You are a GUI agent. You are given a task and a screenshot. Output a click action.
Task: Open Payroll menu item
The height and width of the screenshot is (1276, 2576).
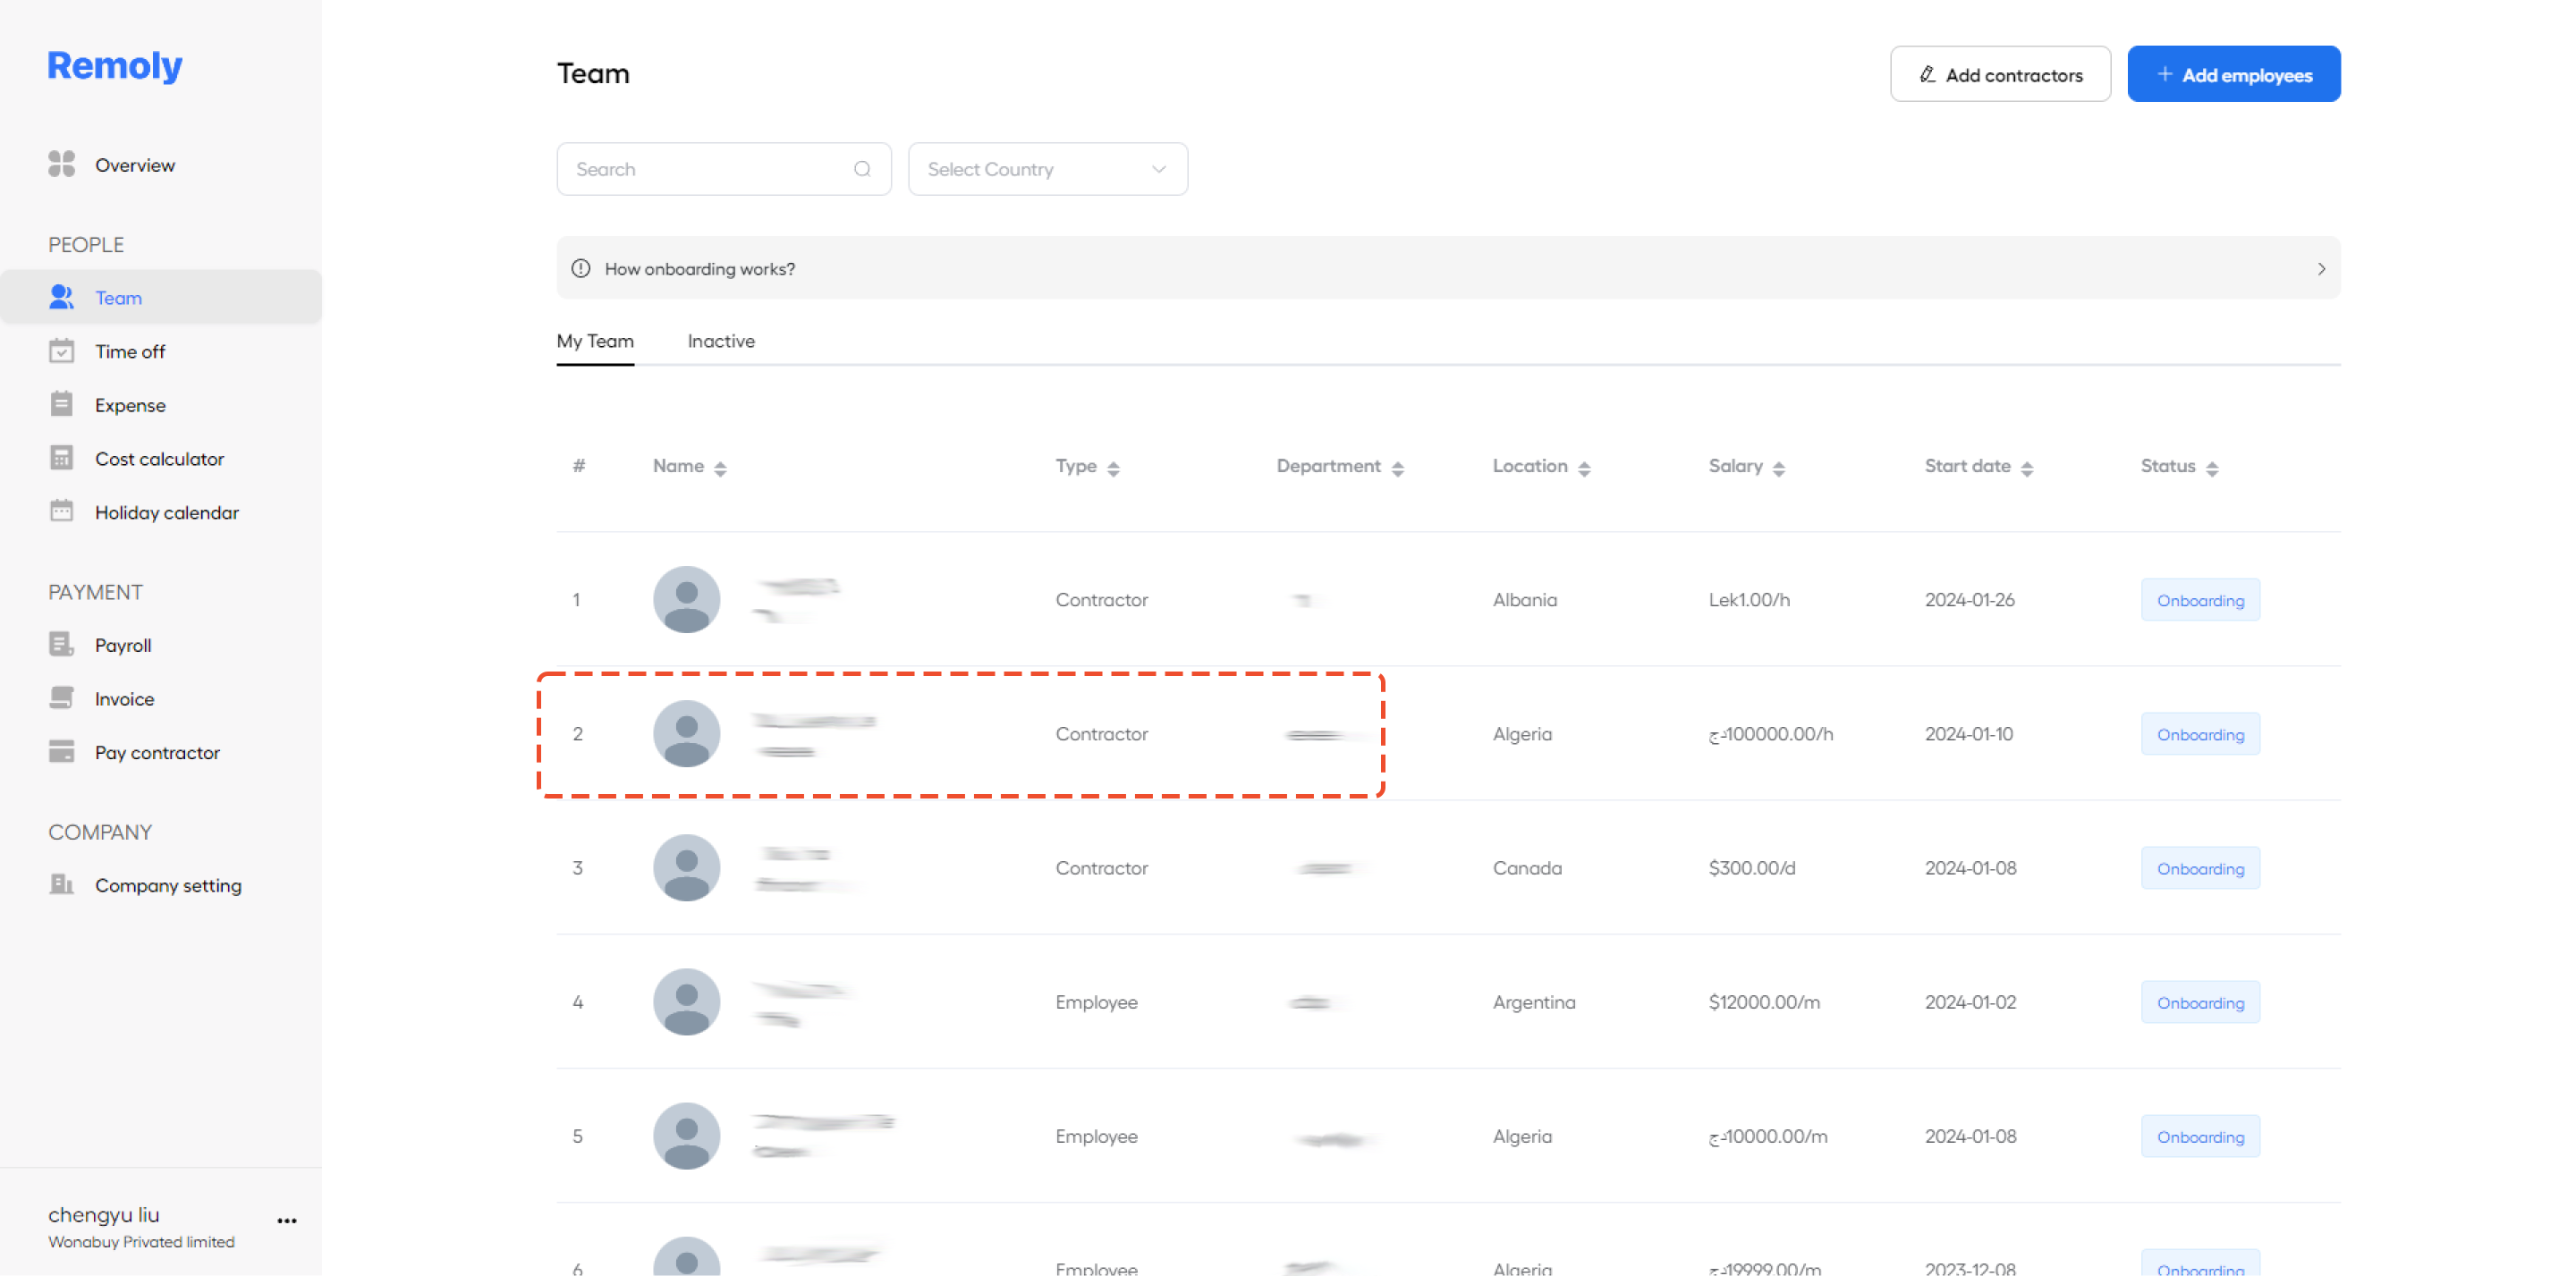(123, 645)
